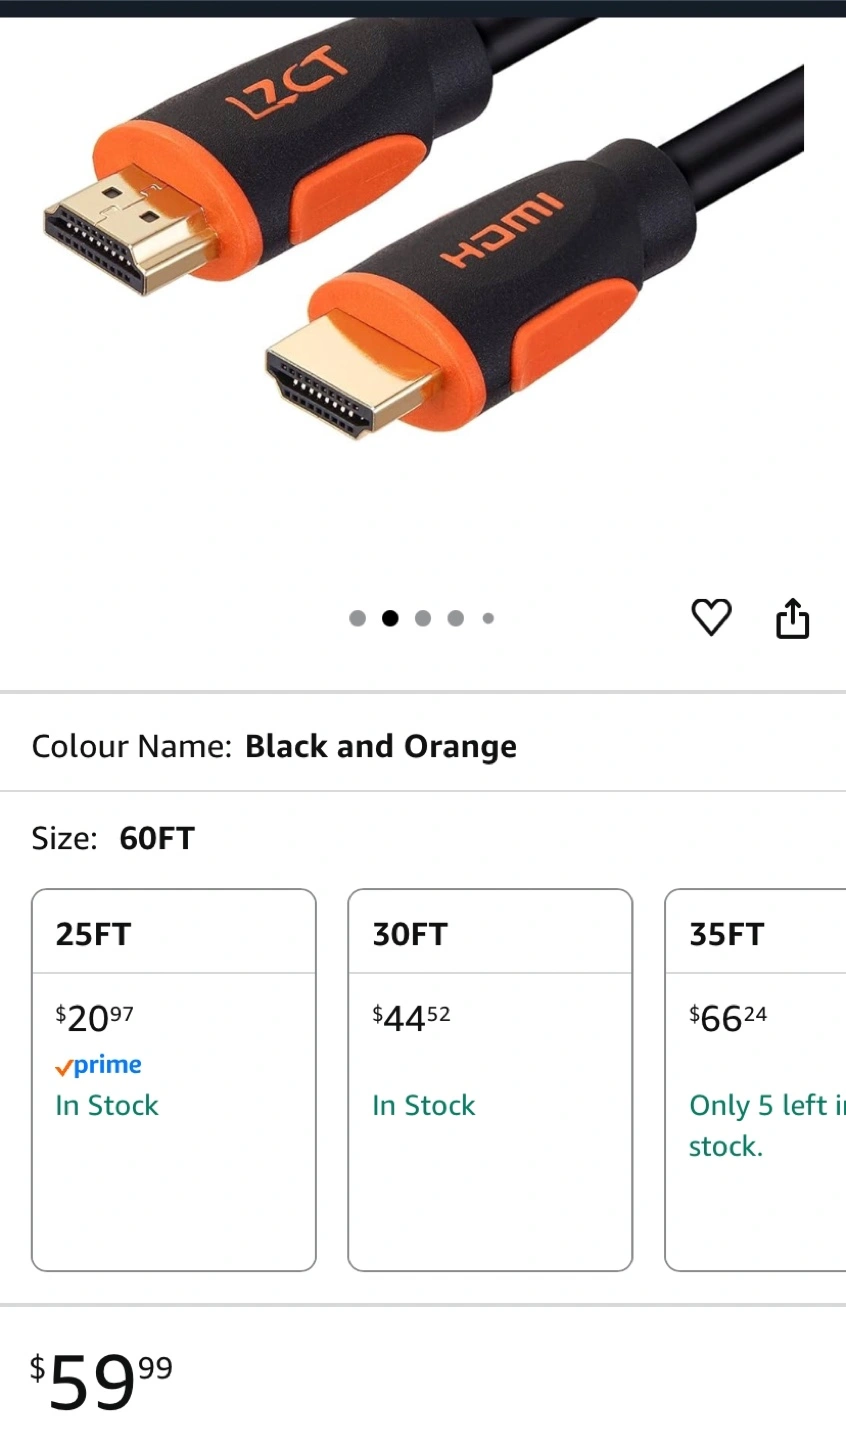This screenshot has width=846, height=1440.
Task: Tap the share icon
Action: point(792,617)
